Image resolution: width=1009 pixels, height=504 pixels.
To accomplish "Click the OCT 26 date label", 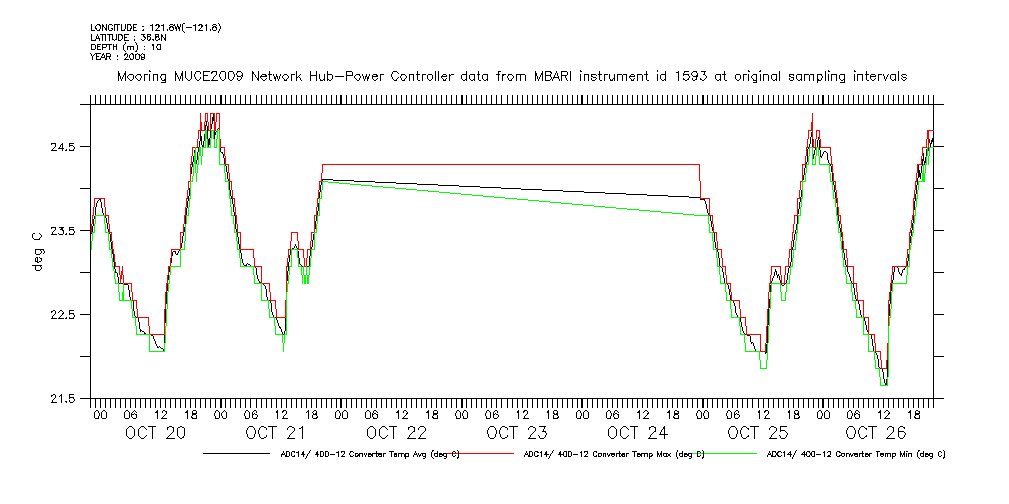I will 876,433.
